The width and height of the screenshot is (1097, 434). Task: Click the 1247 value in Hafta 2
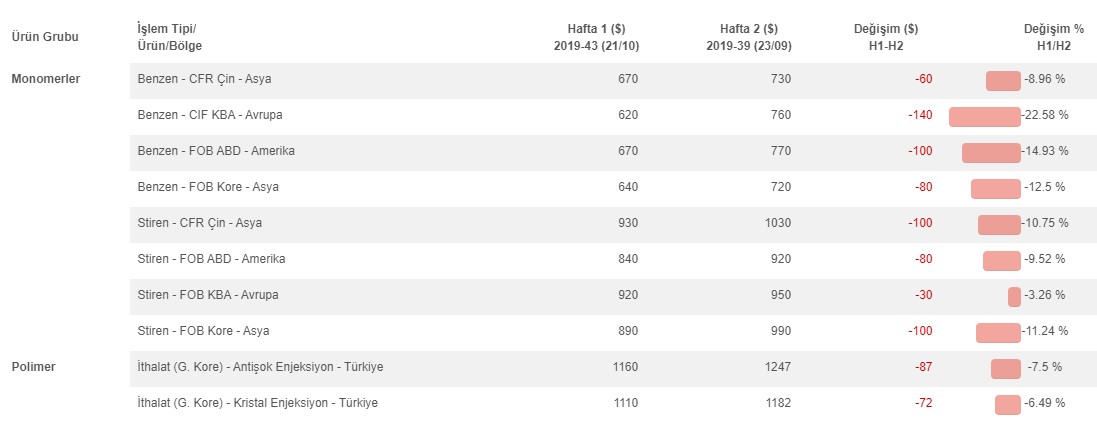point(779,367)
